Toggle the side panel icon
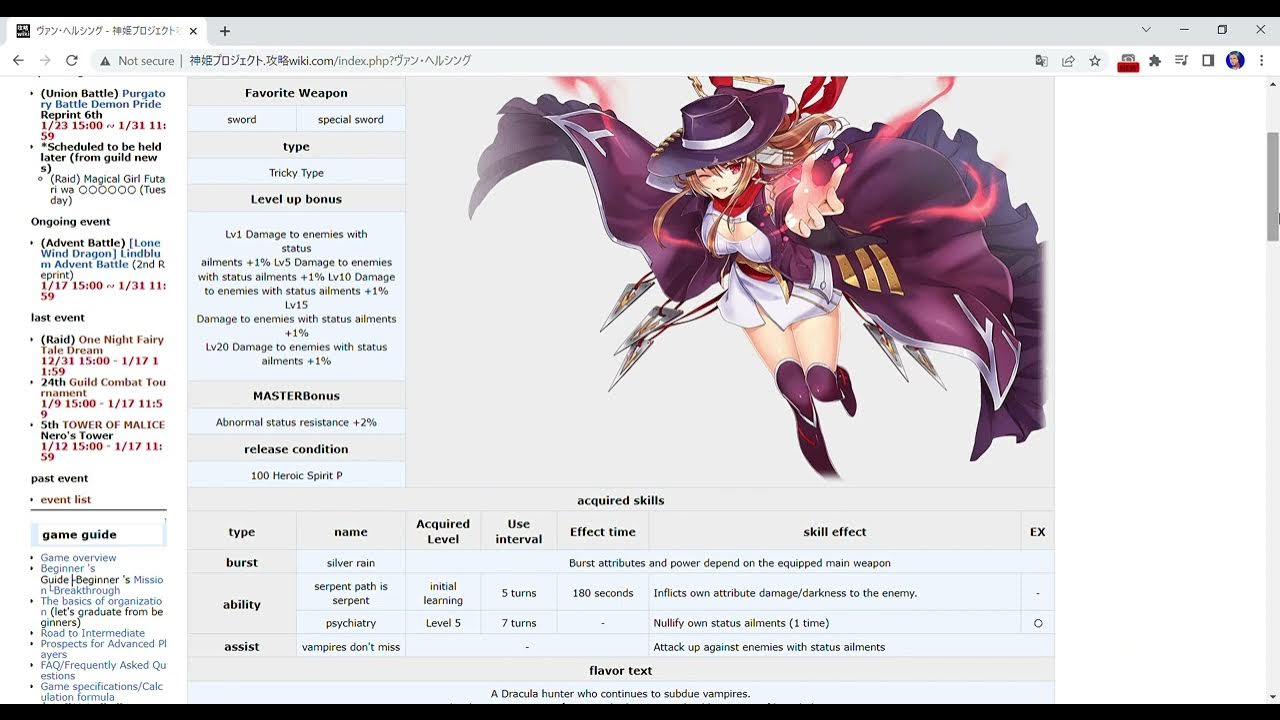 [x=1208, y=61]
